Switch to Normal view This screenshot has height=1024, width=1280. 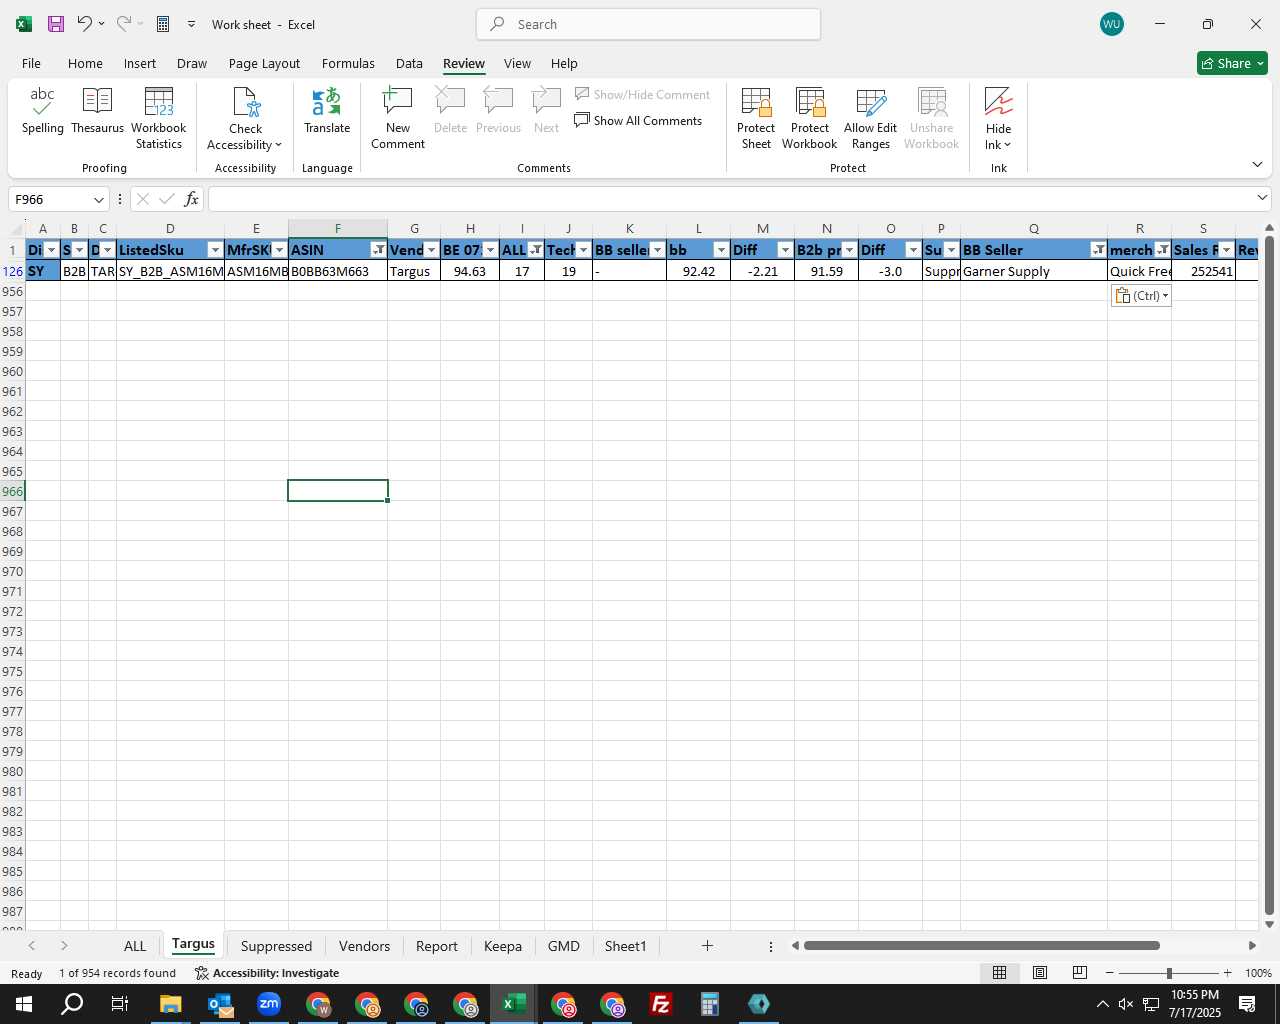tap(999, 973)
